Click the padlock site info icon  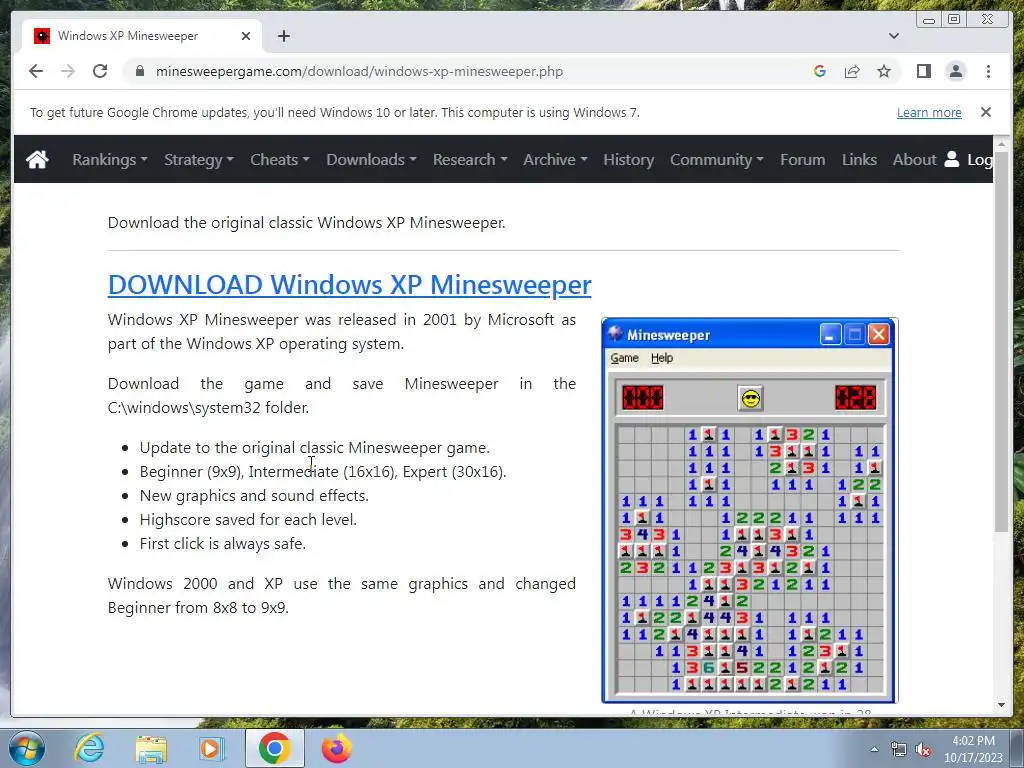click(x=140, y=71)
